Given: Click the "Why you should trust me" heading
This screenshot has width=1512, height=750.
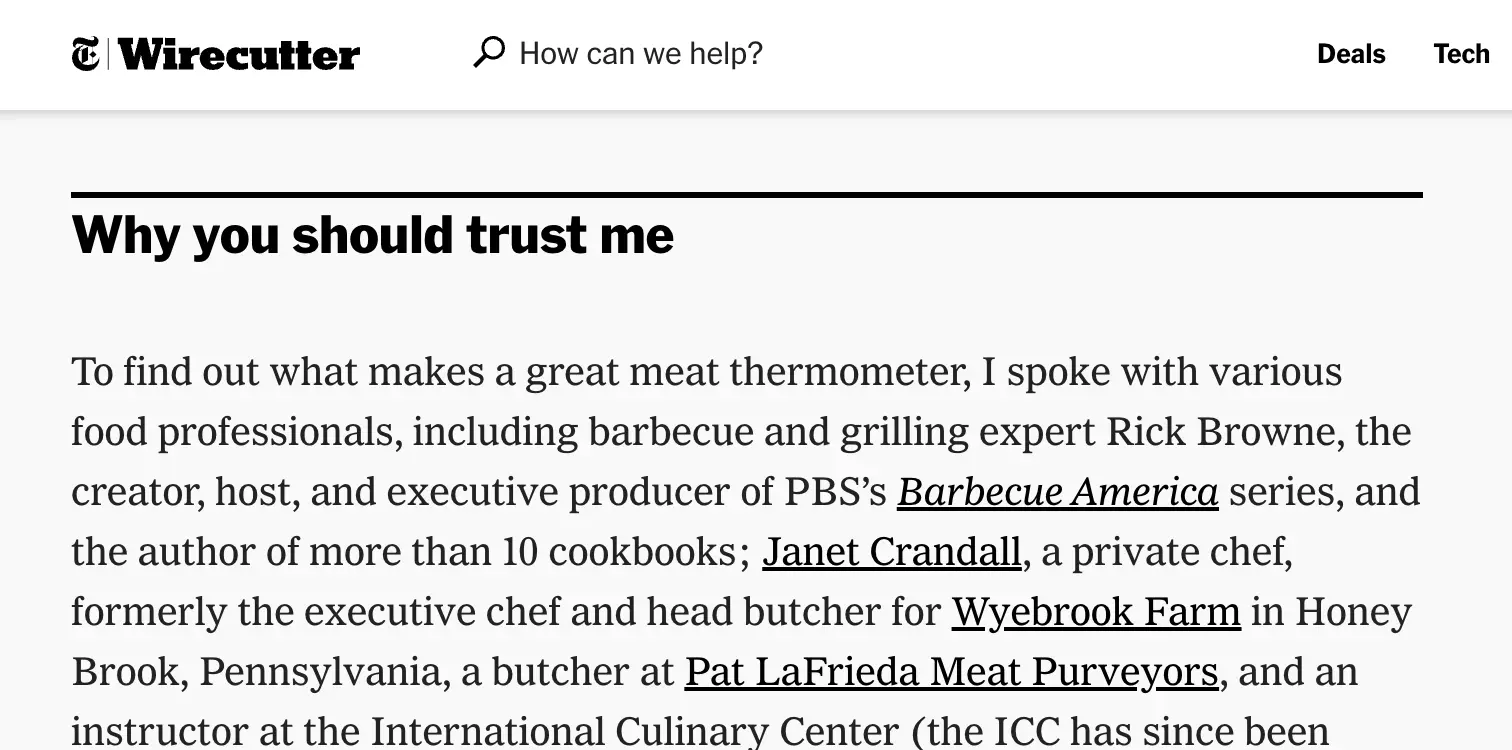Looking at the screenshot, I should click(373, 236).
